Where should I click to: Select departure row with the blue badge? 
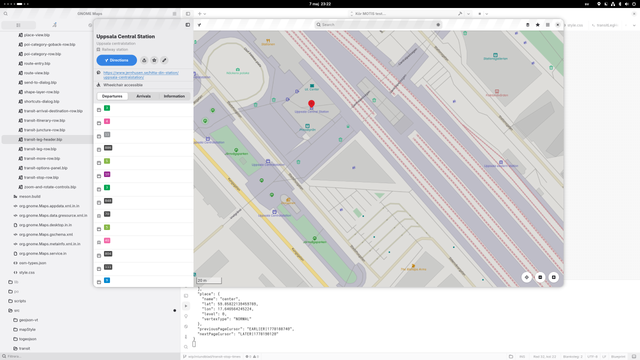(x=144, y=281)
